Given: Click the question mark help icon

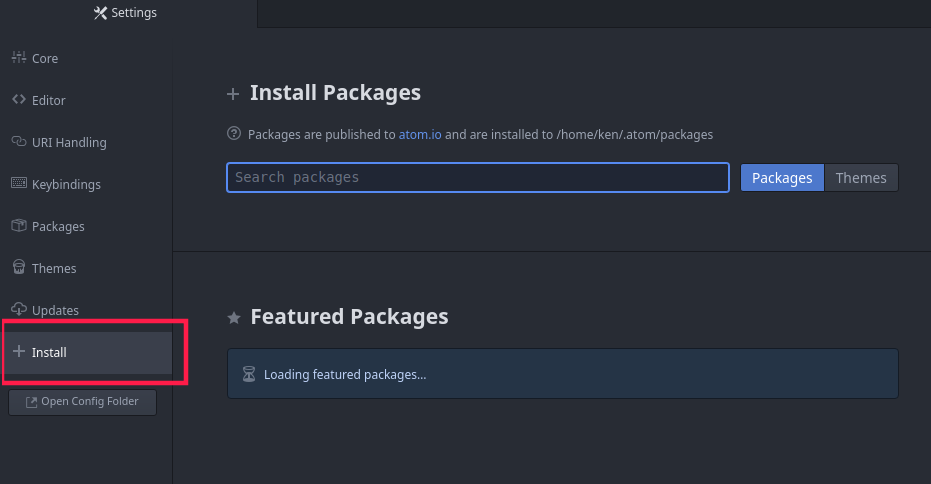Looking at the screenshot, I should [234, 134].
